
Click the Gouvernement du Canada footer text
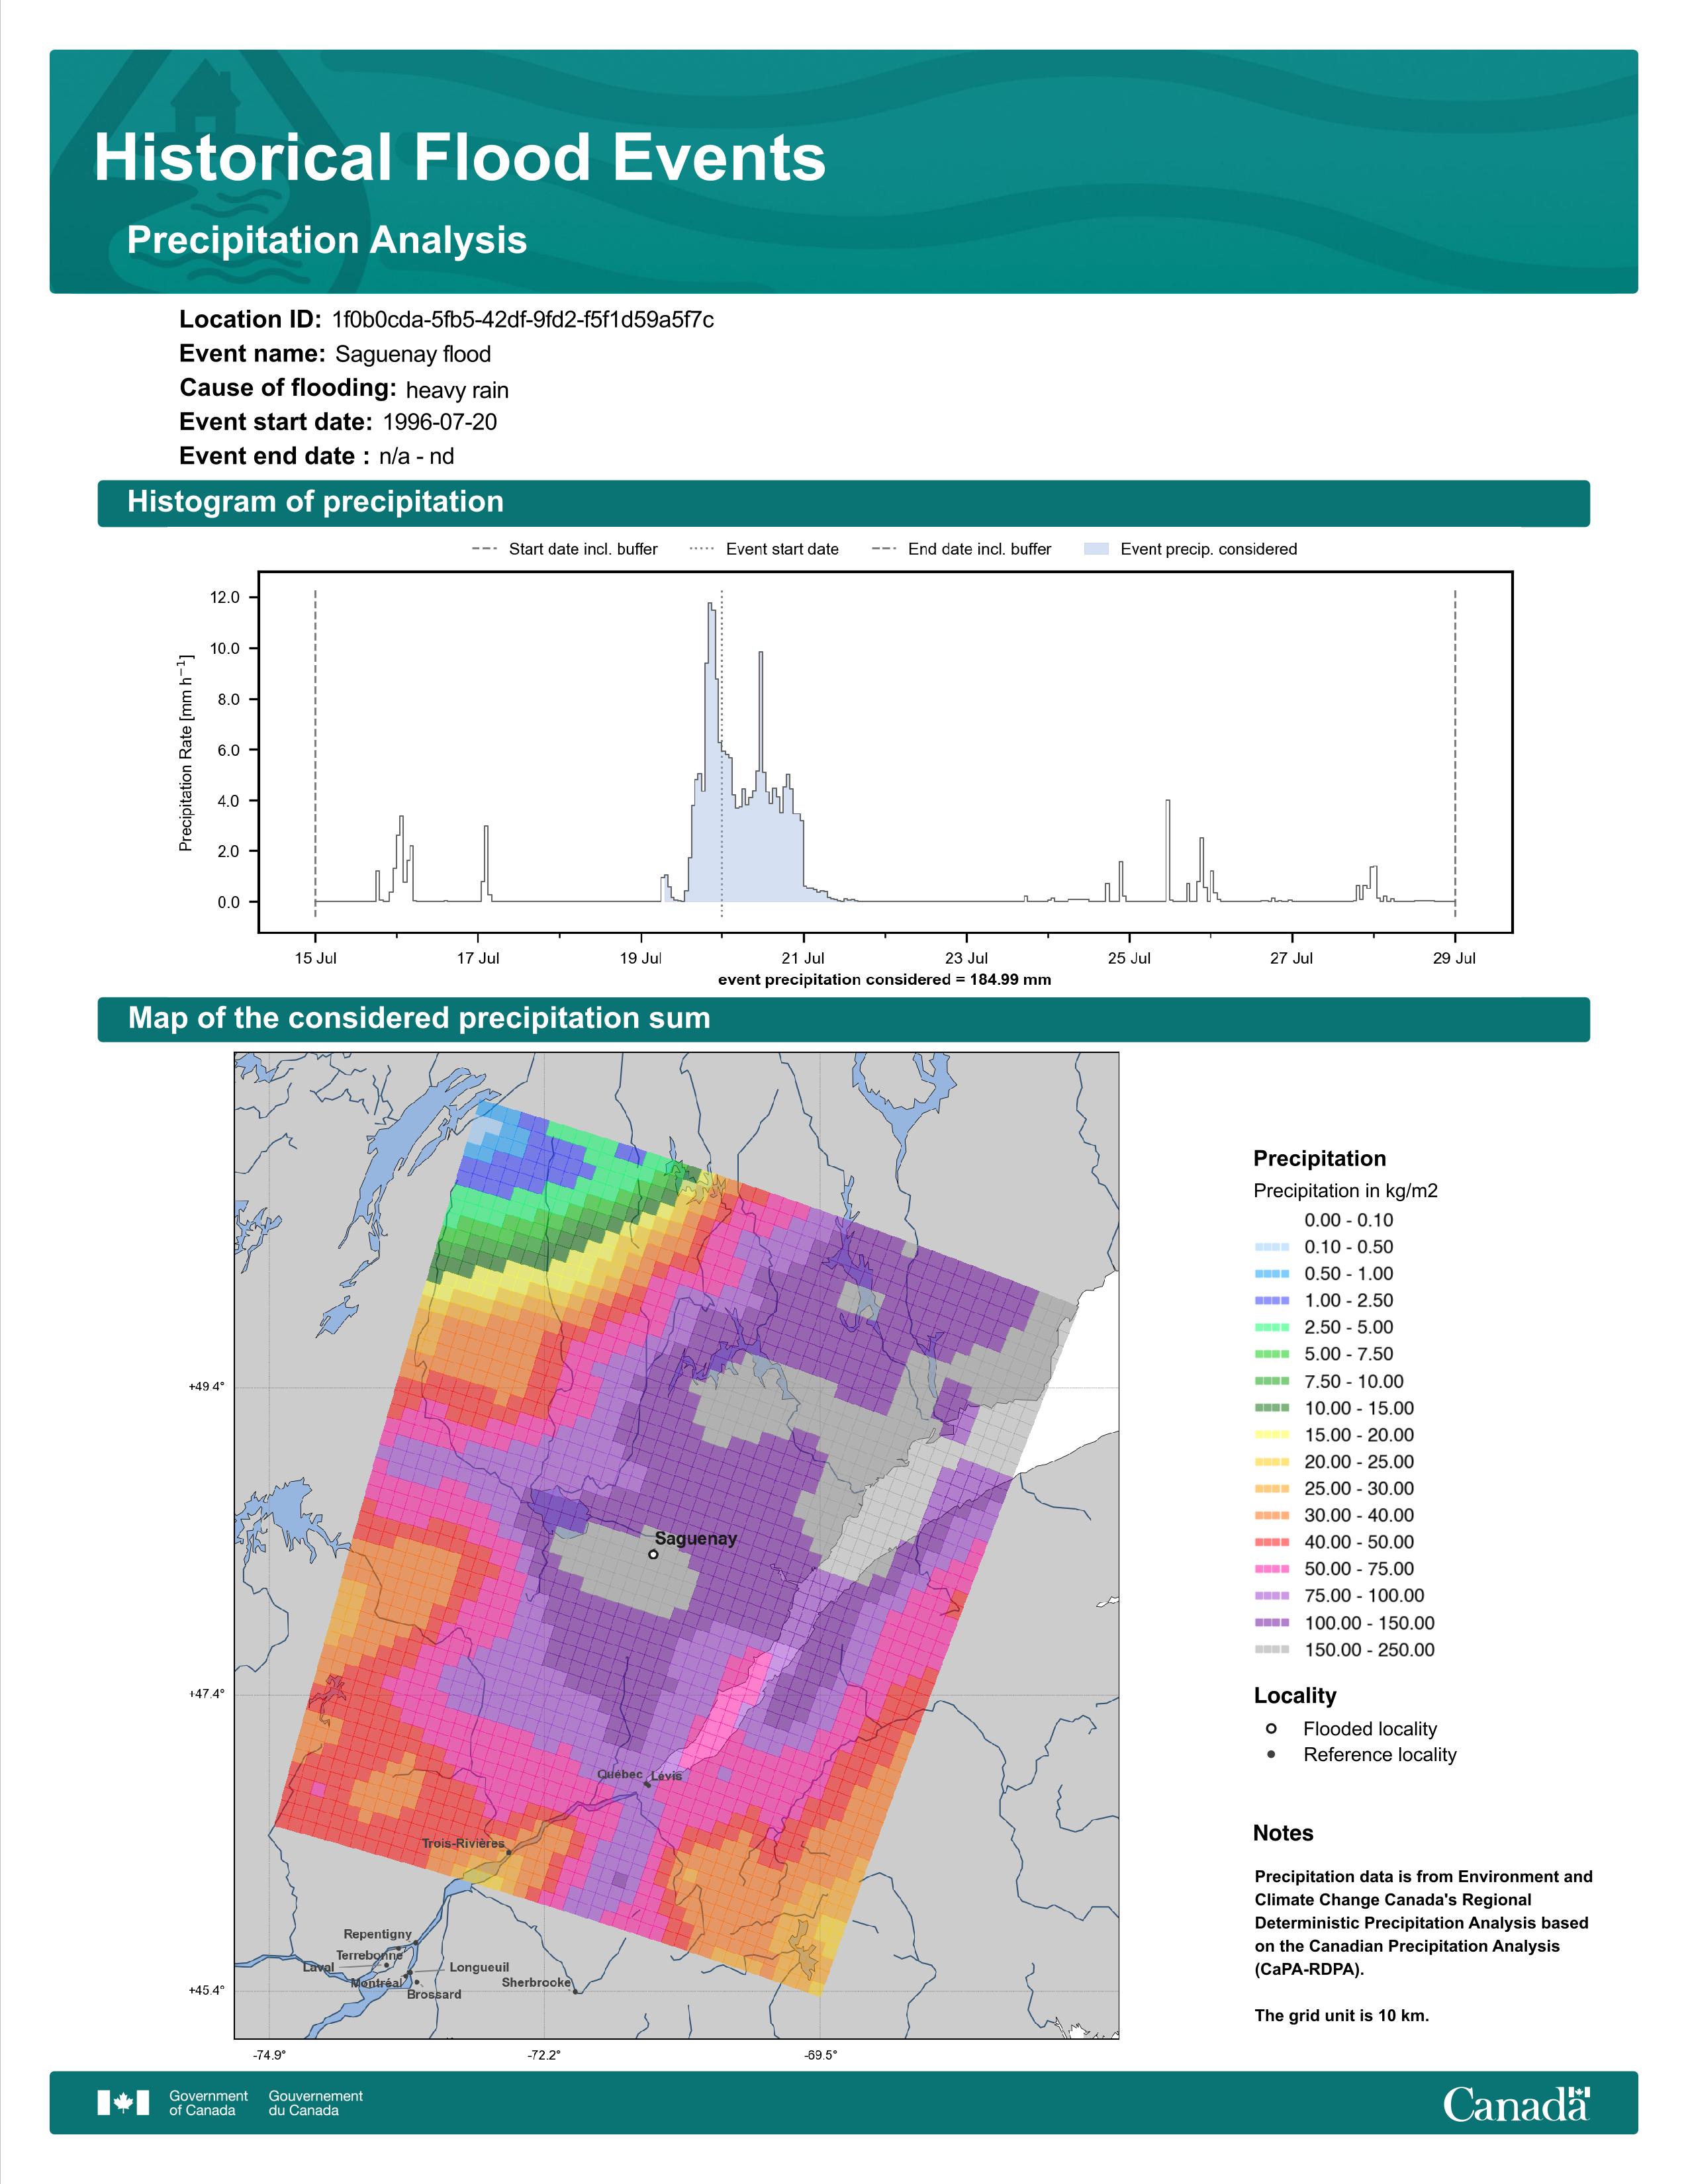(x=316, y=2103)
